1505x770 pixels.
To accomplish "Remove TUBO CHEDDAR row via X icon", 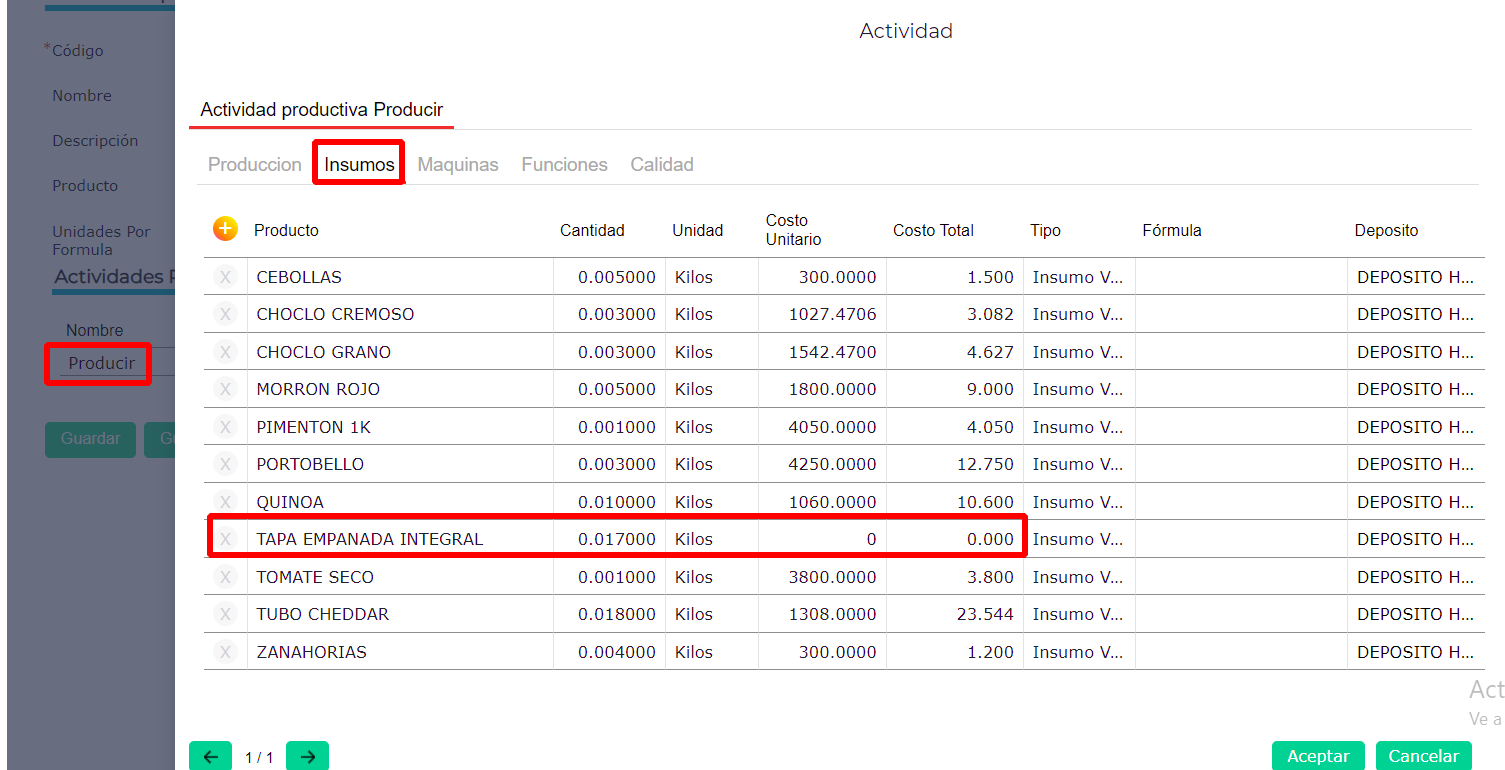I will click(x=225, y=614).
